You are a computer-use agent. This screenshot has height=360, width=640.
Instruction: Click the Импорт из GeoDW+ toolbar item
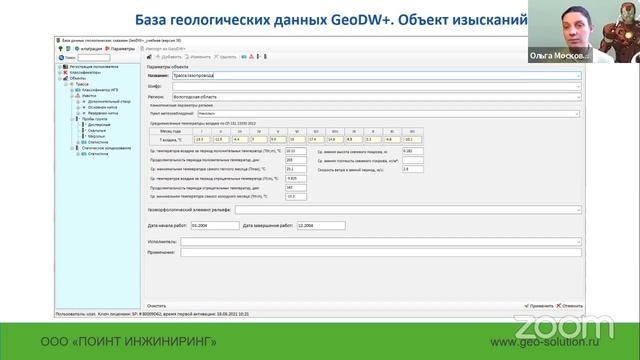(x=163, y=49)
